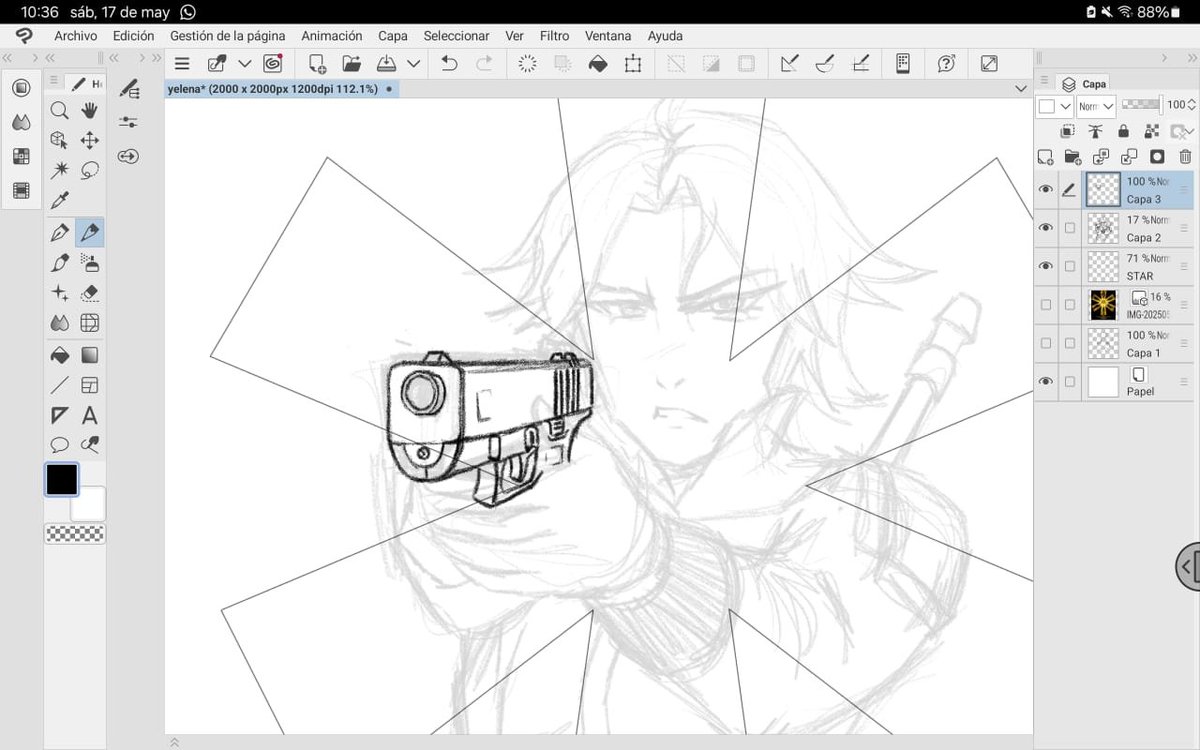Select the highlighted Pencil tool

pos(90,233)
